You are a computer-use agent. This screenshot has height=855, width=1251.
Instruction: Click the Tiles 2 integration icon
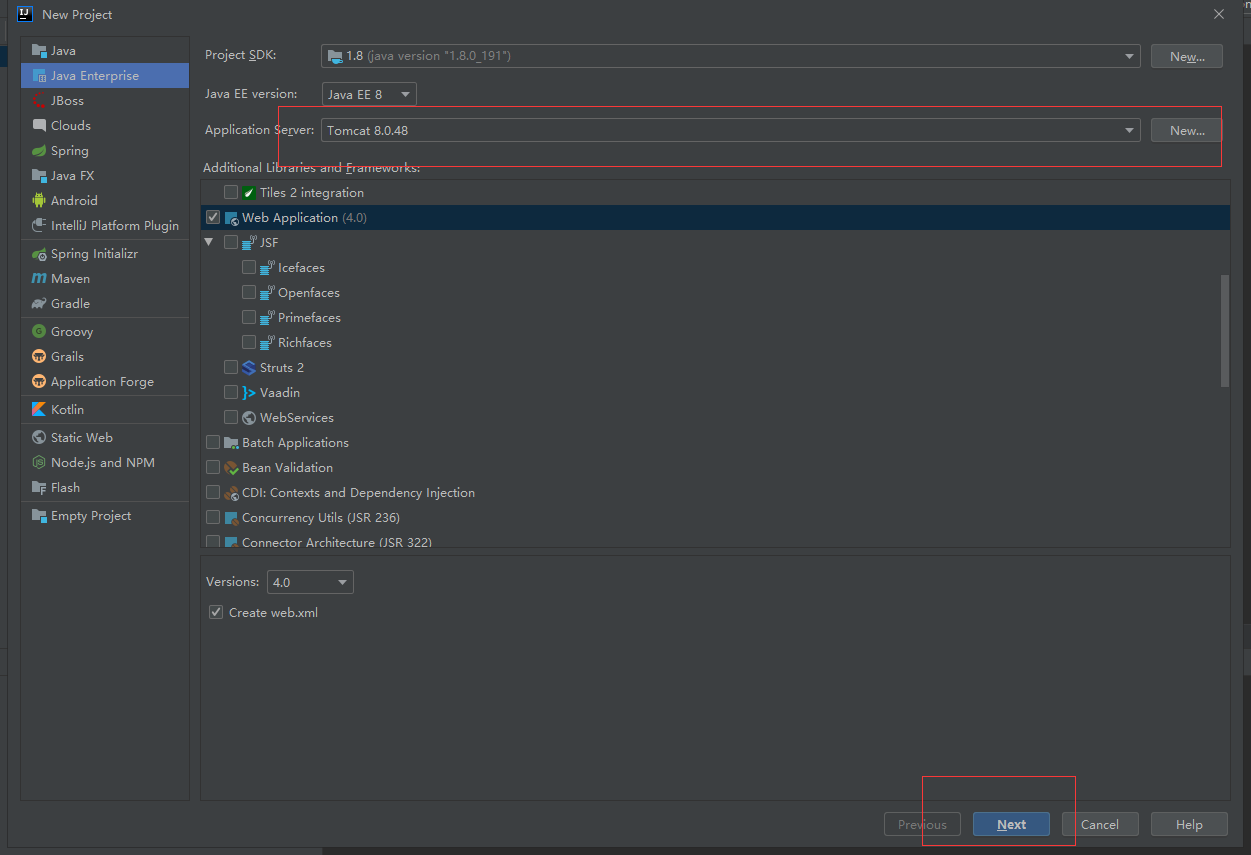[x=249, y=192]
